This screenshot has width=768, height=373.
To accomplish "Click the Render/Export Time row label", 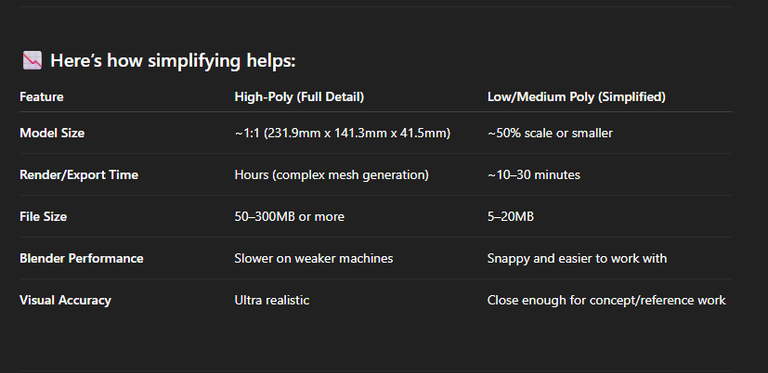I will (x=79, y=175).
